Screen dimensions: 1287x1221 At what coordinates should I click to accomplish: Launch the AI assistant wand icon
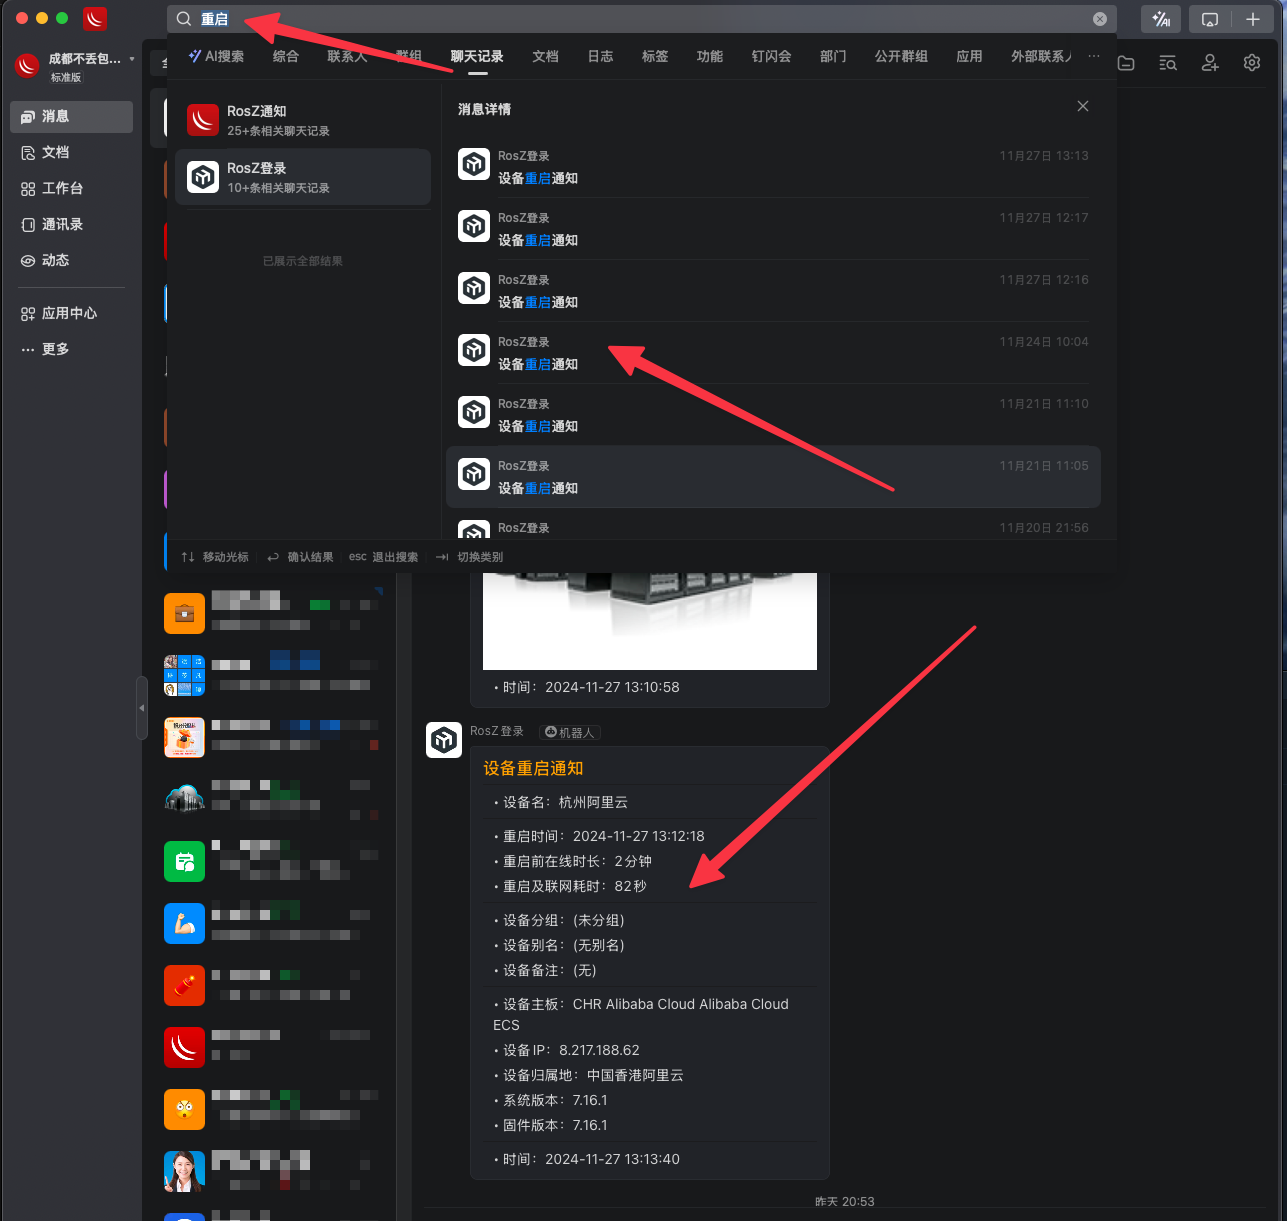(x=1160, y=18)
